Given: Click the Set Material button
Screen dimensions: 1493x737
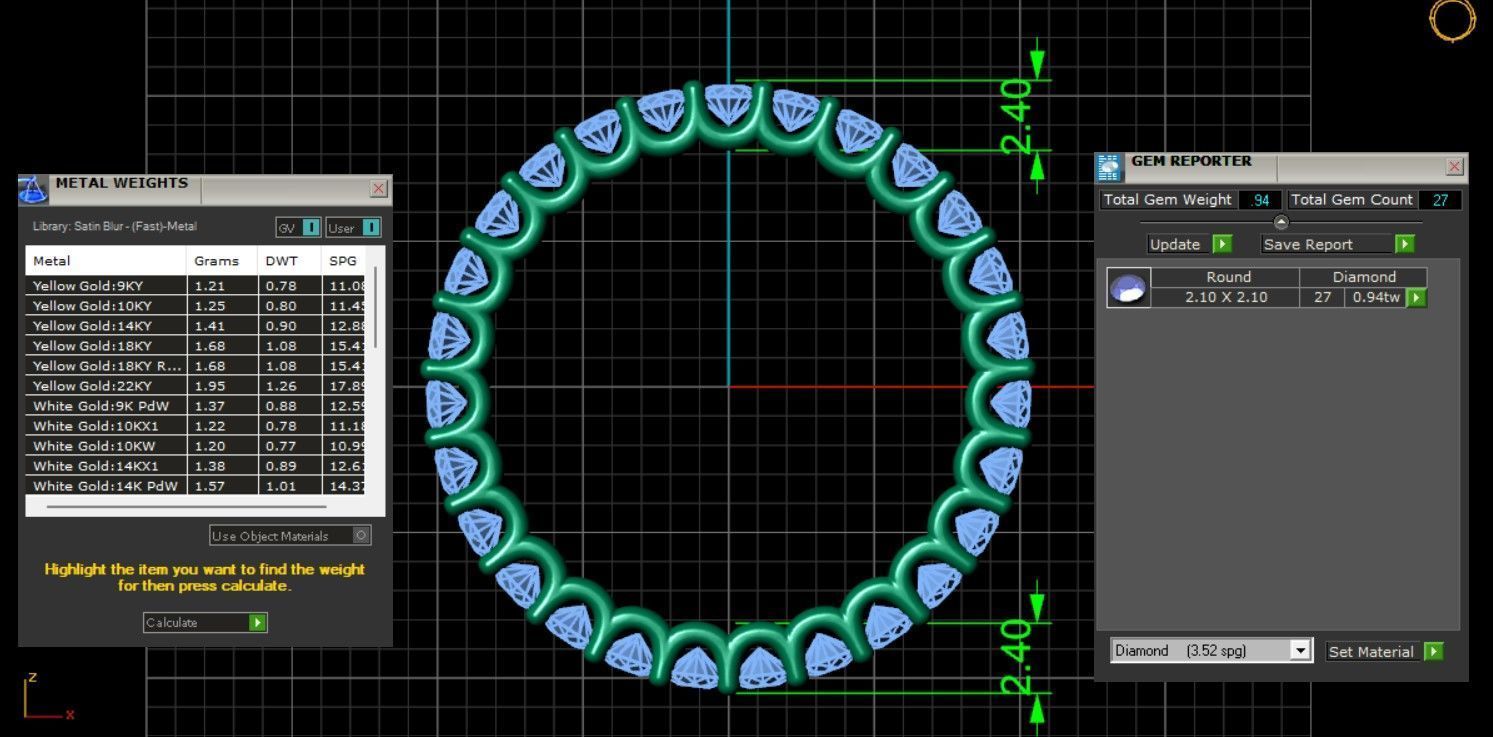Looking at the screenshot, I should (x=1384, y=651).
